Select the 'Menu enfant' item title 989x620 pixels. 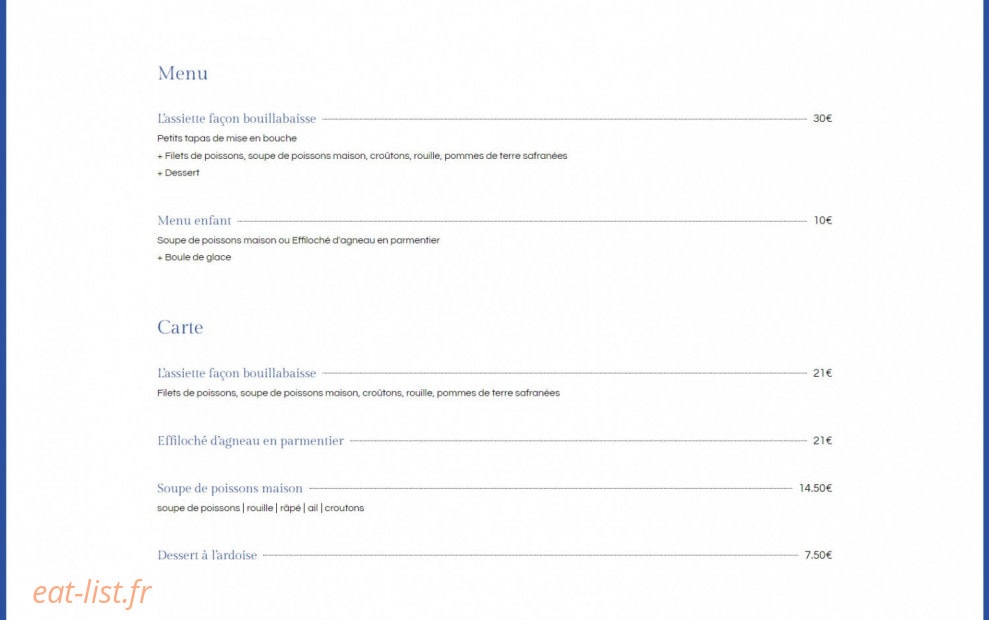pyautogui.click(x=194, y=221)
